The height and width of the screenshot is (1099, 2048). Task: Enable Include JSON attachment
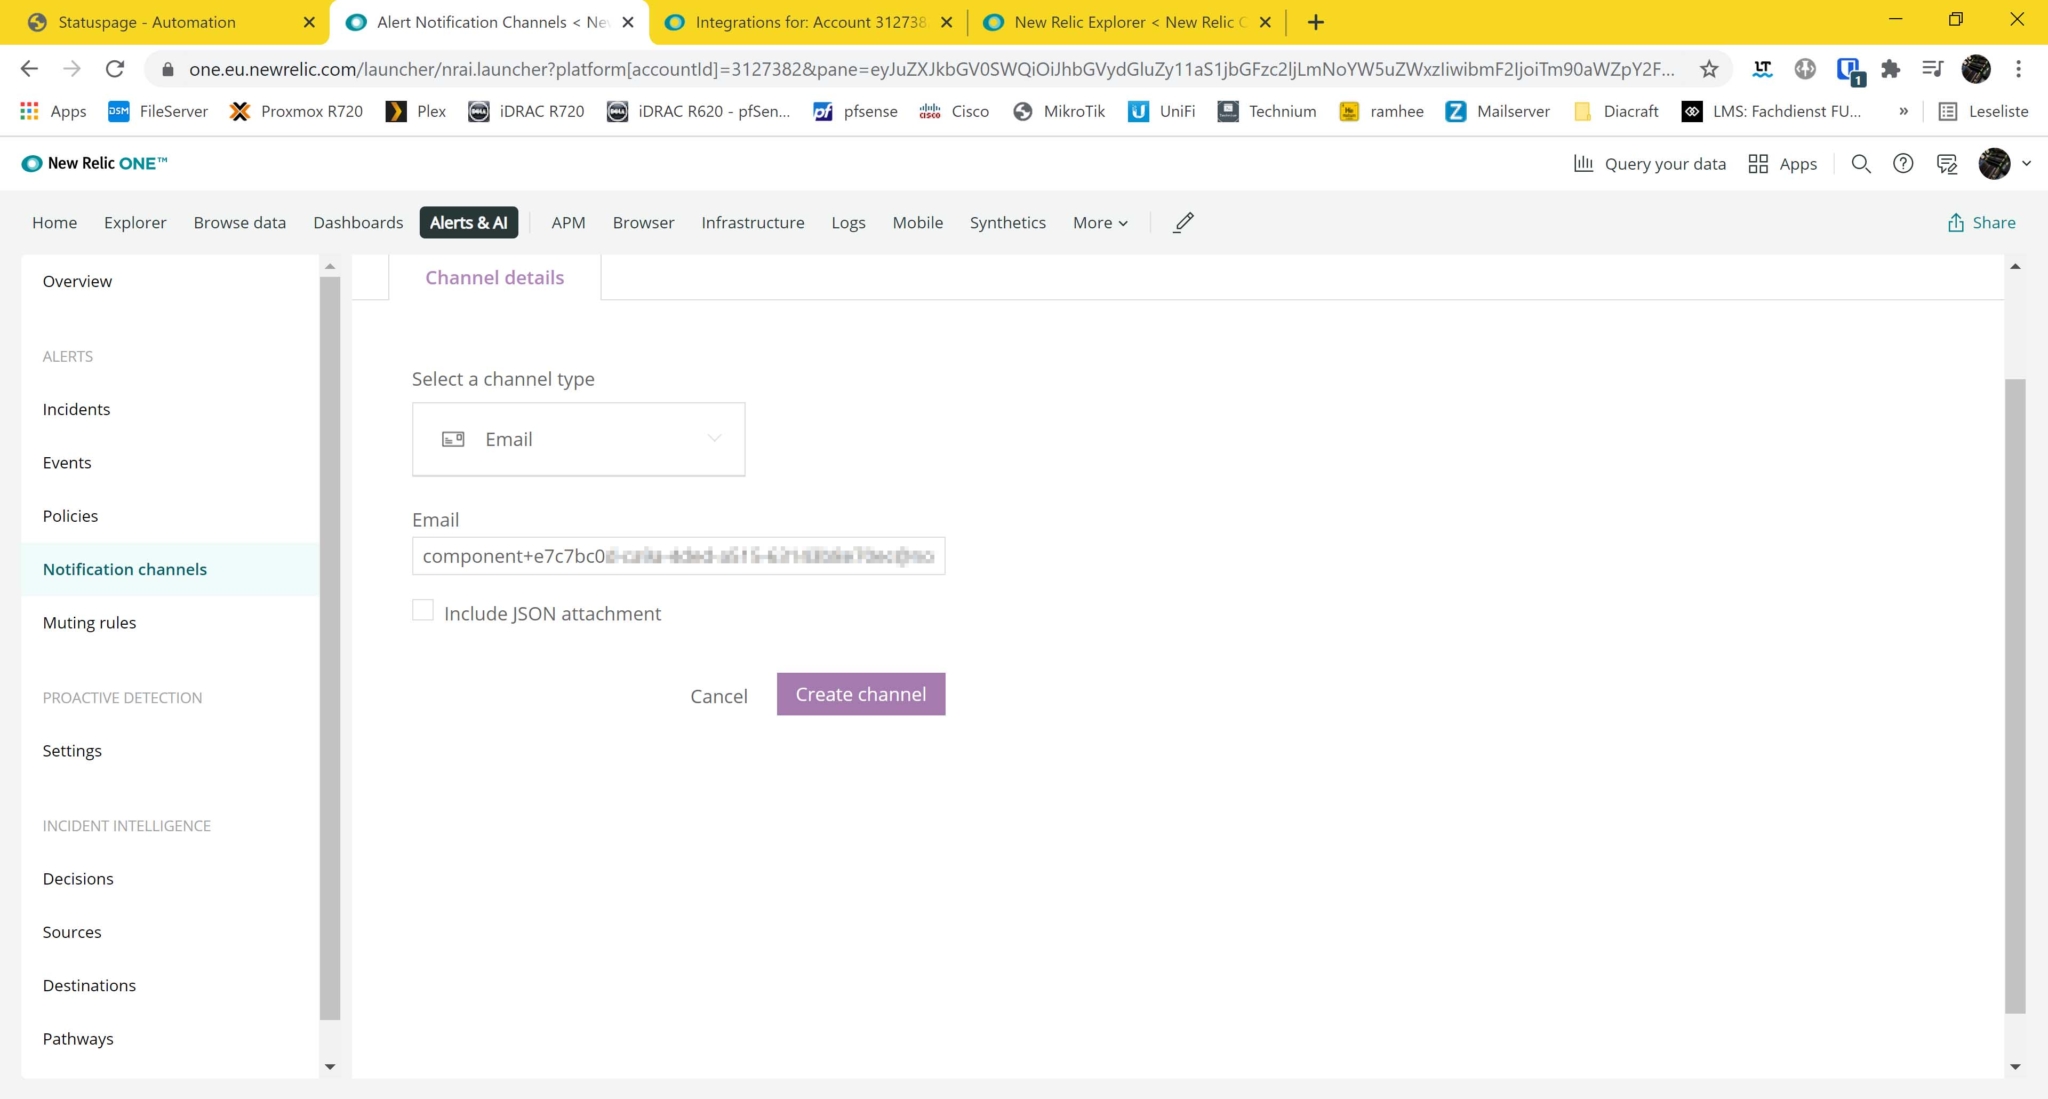pos(422,610)
